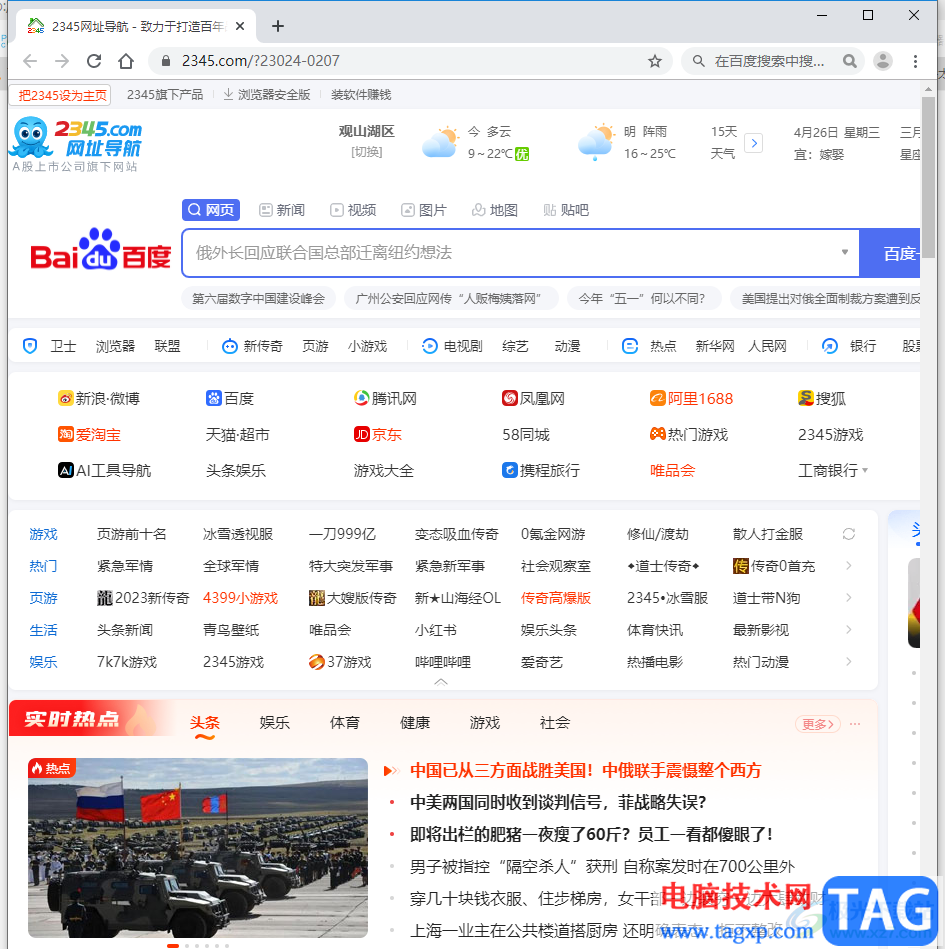Expand the 娱乐 row arrow

click(849, 662)
